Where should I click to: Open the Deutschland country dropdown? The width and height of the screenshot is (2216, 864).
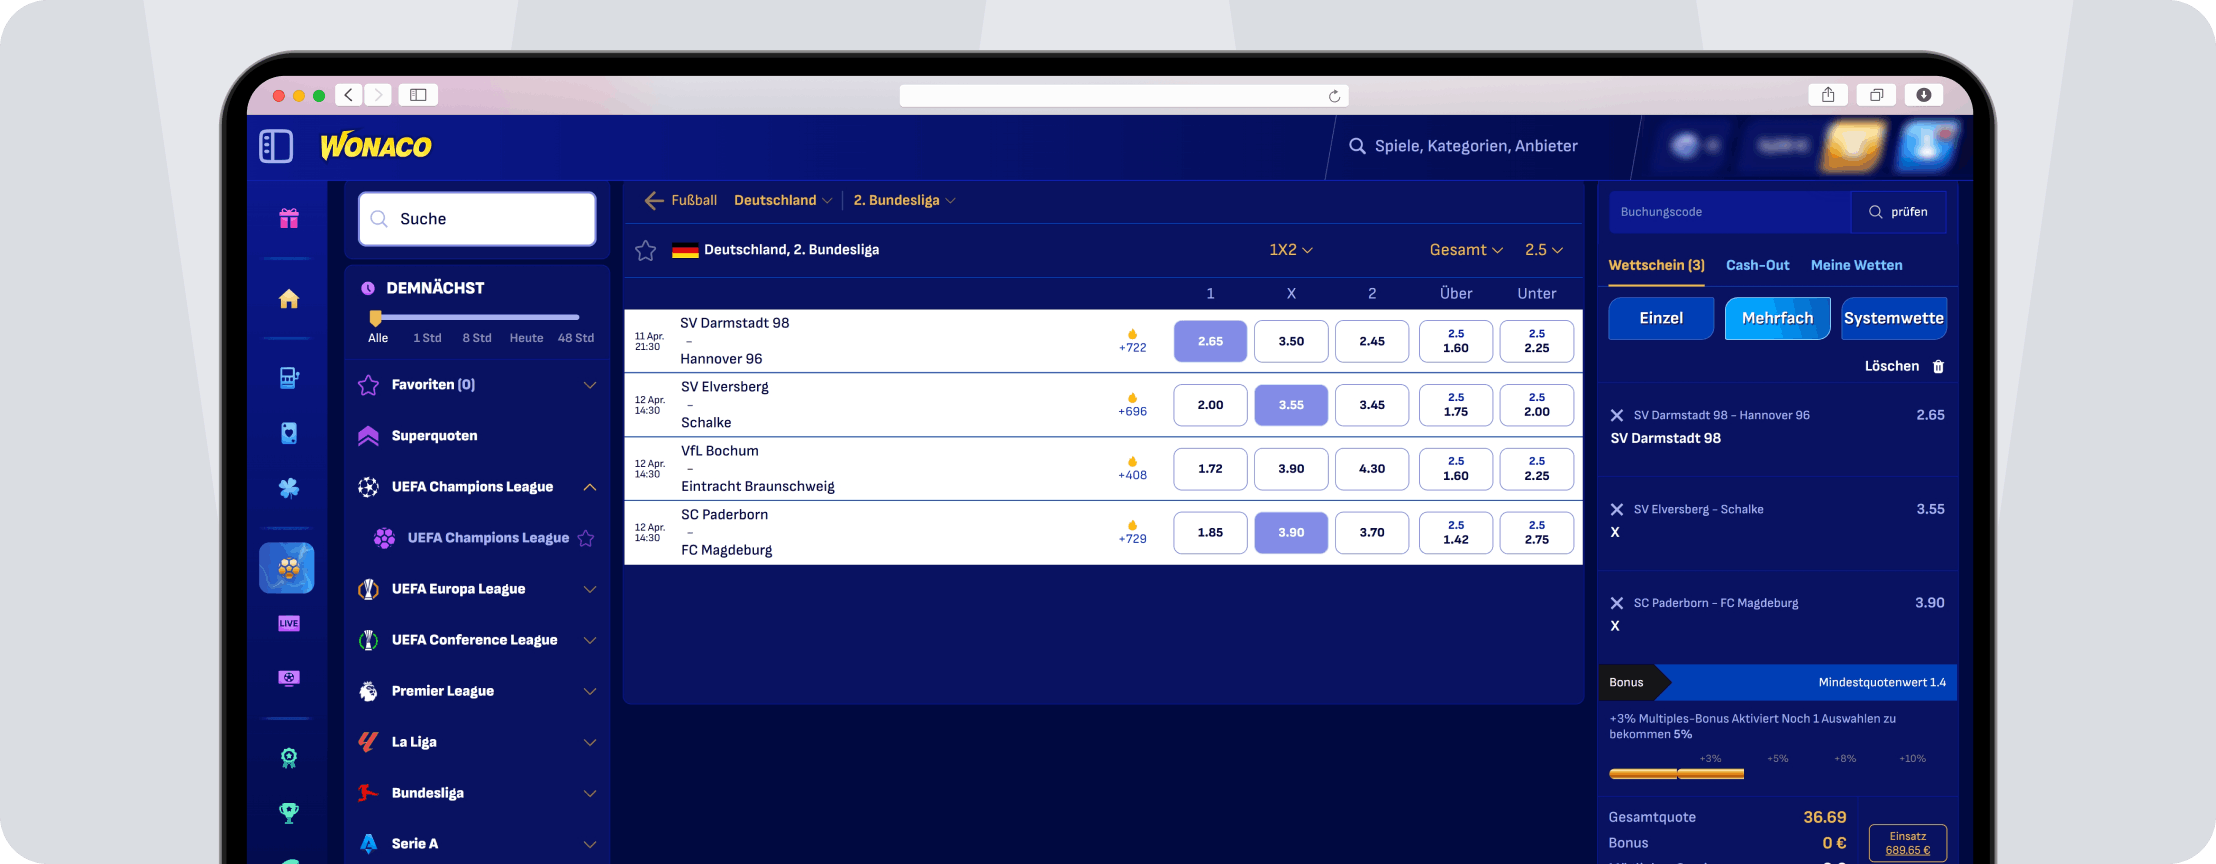(x=783, y=201)
